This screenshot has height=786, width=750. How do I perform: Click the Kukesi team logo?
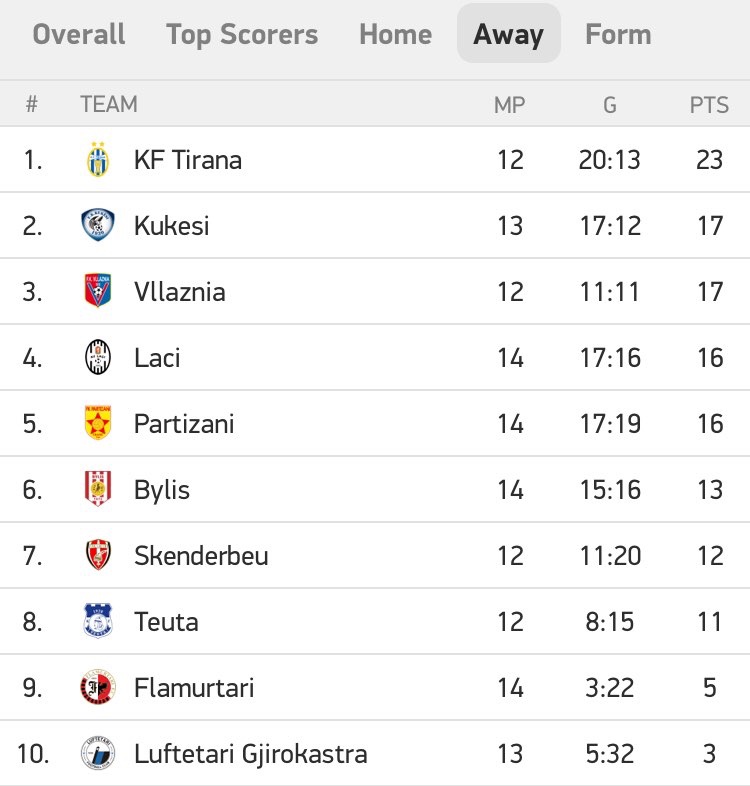pyautogui.click(x=98, y=225)
